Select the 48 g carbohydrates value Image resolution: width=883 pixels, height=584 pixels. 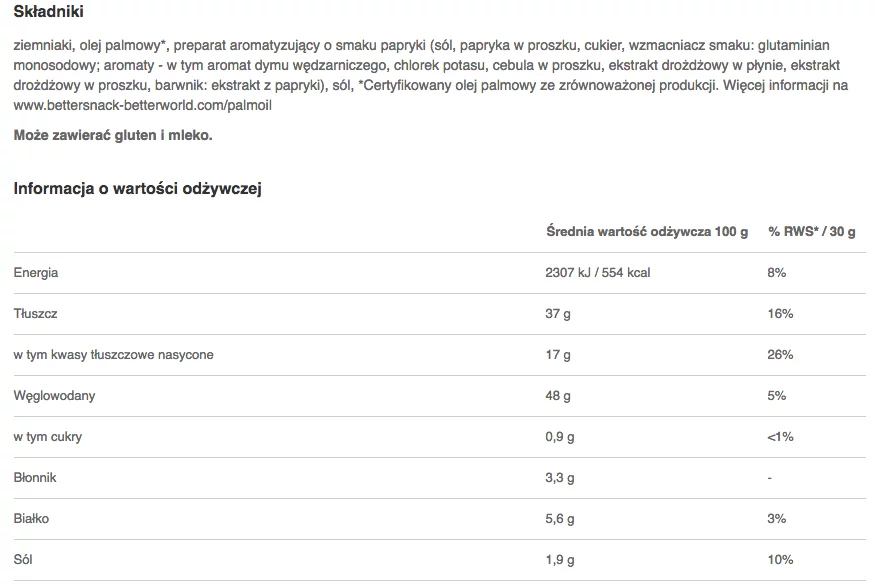[x=558, y=396]
